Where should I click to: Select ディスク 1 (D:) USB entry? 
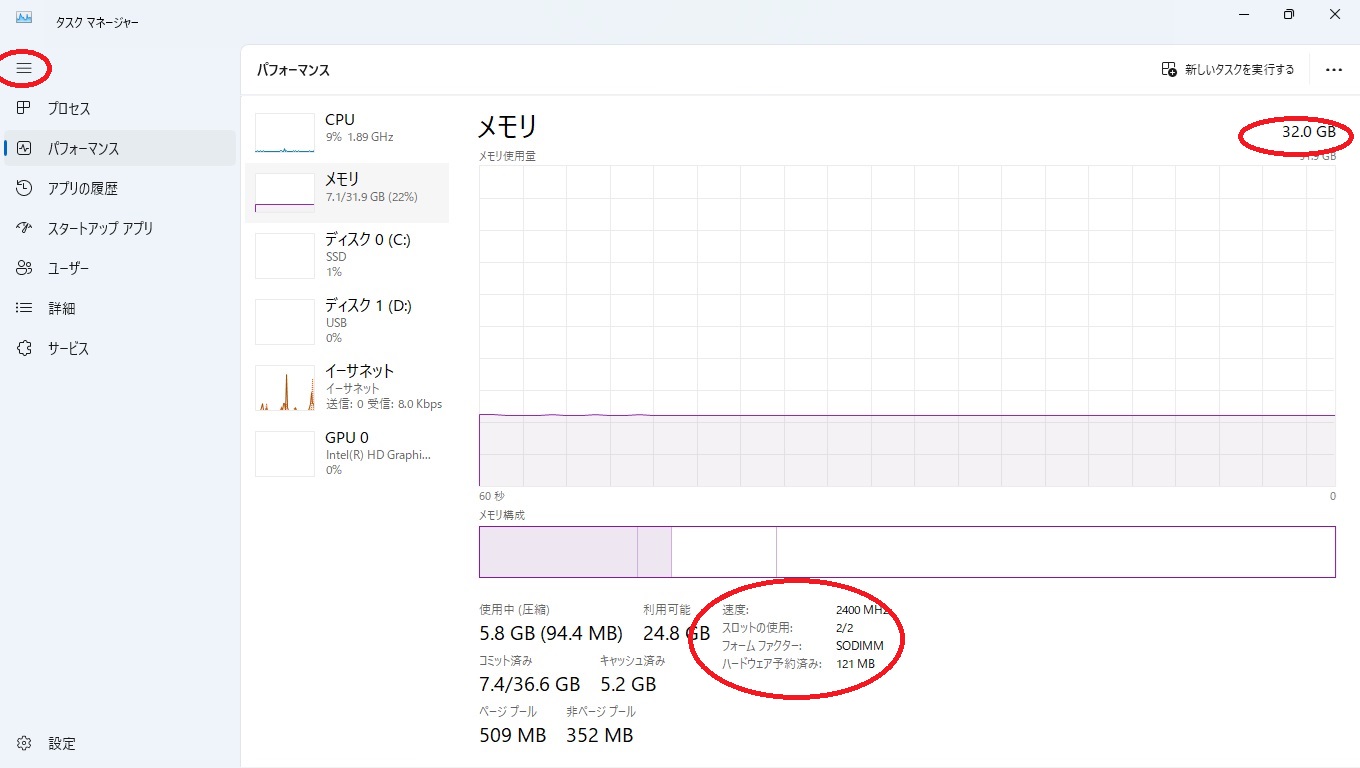[x=347, y=321]
